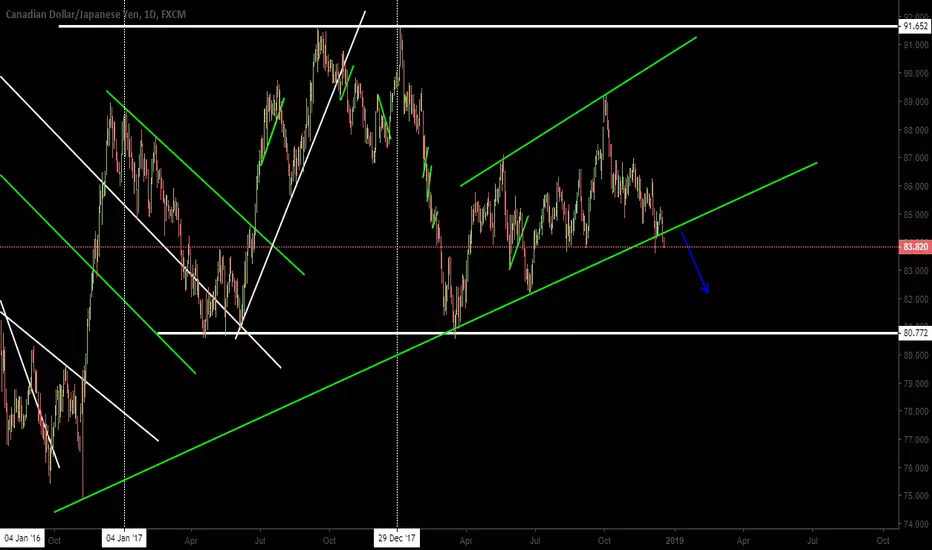Select the 80.772 price level label

[x=915, y=333]
